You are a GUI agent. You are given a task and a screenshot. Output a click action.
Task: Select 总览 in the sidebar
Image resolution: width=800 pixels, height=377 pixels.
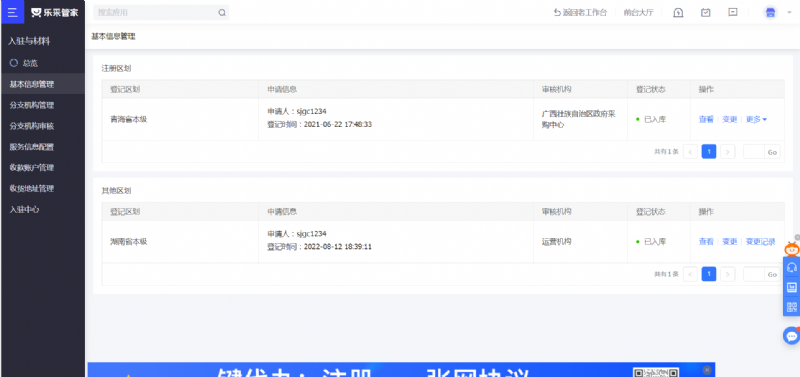(43, 63)
